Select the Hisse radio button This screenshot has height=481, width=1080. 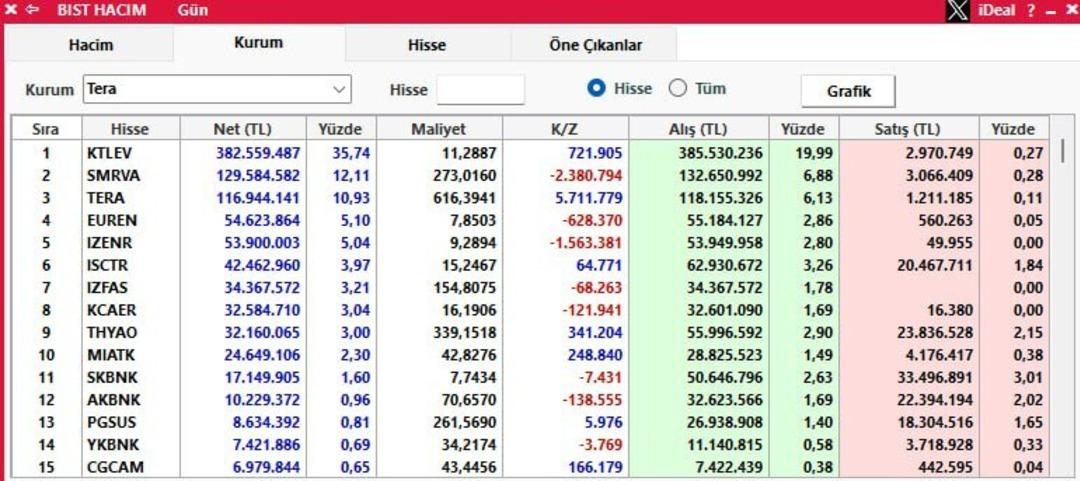[597, 89]
